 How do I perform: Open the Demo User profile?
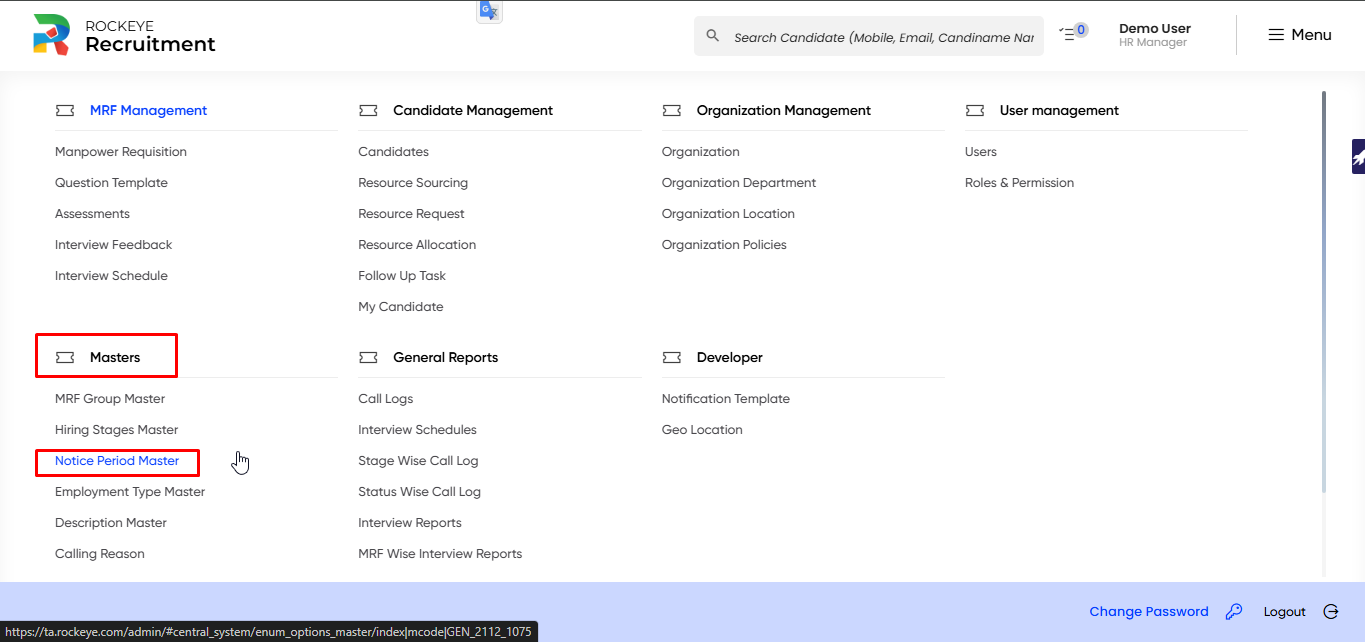[1154, 35]
